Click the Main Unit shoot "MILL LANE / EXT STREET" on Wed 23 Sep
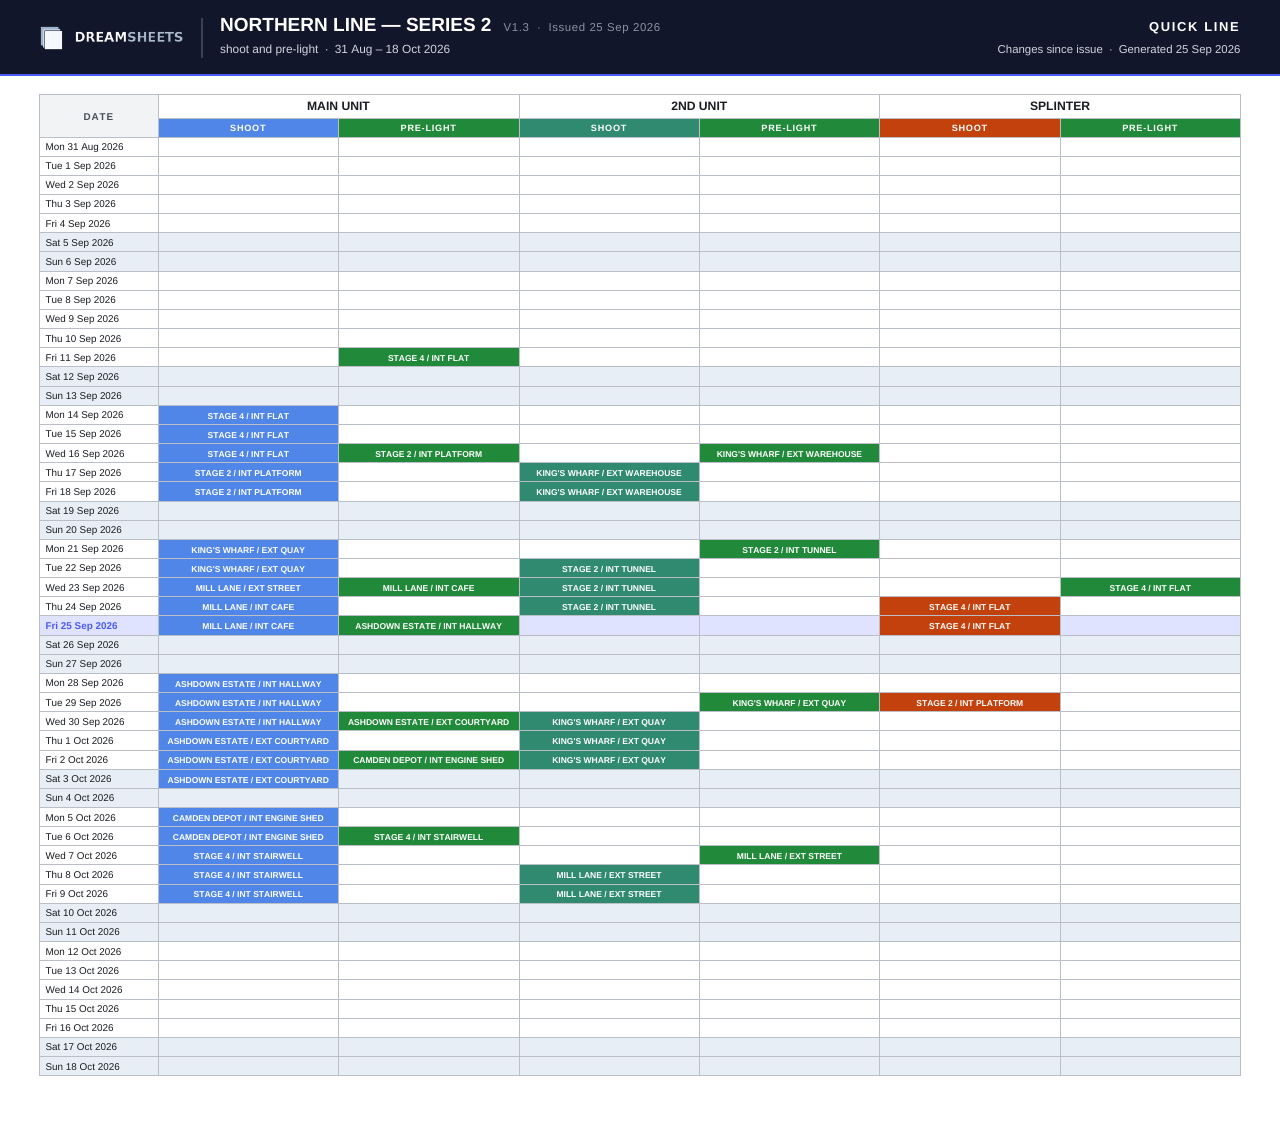 [x=248, y=588]
